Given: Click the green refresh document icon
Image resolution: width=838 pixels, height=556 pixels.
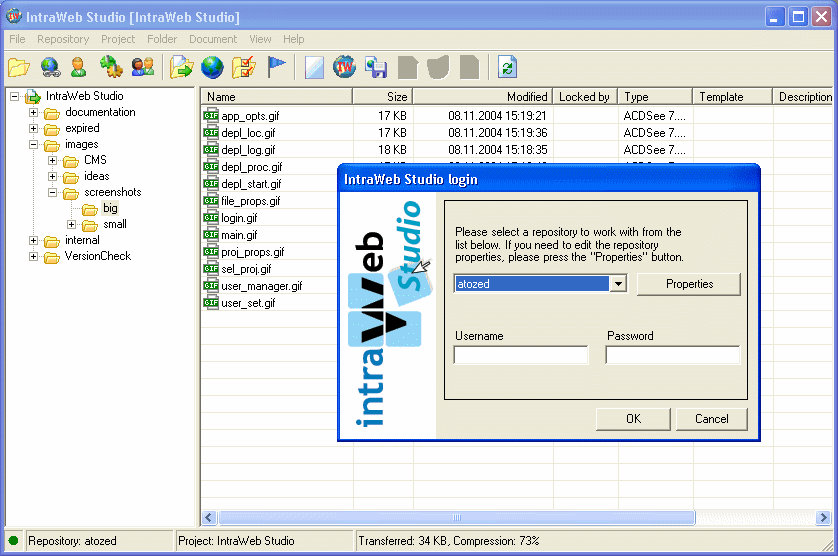Looking at the screenshot, I should pyautogui.click(x=507, y=67).
